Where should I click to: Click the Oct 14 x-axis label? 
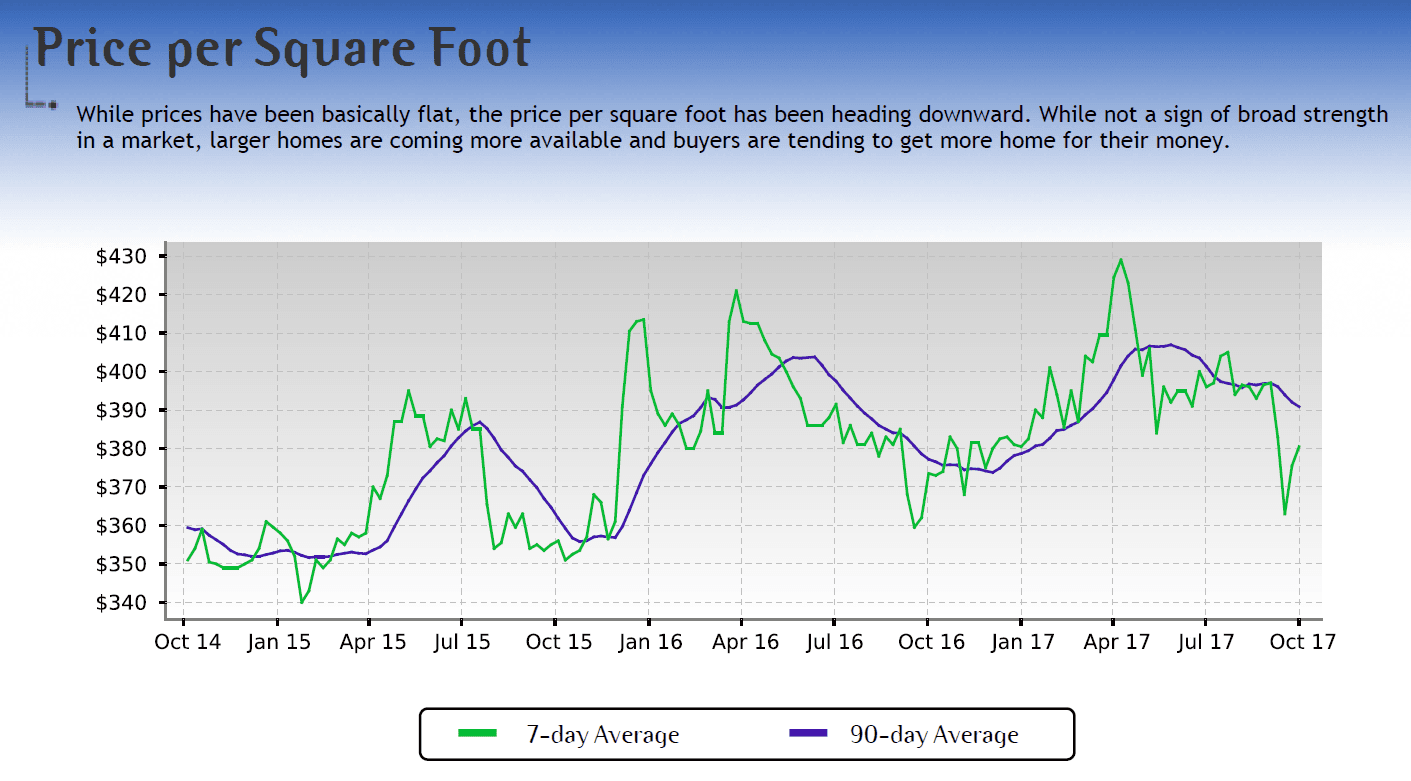click(187, 642)
